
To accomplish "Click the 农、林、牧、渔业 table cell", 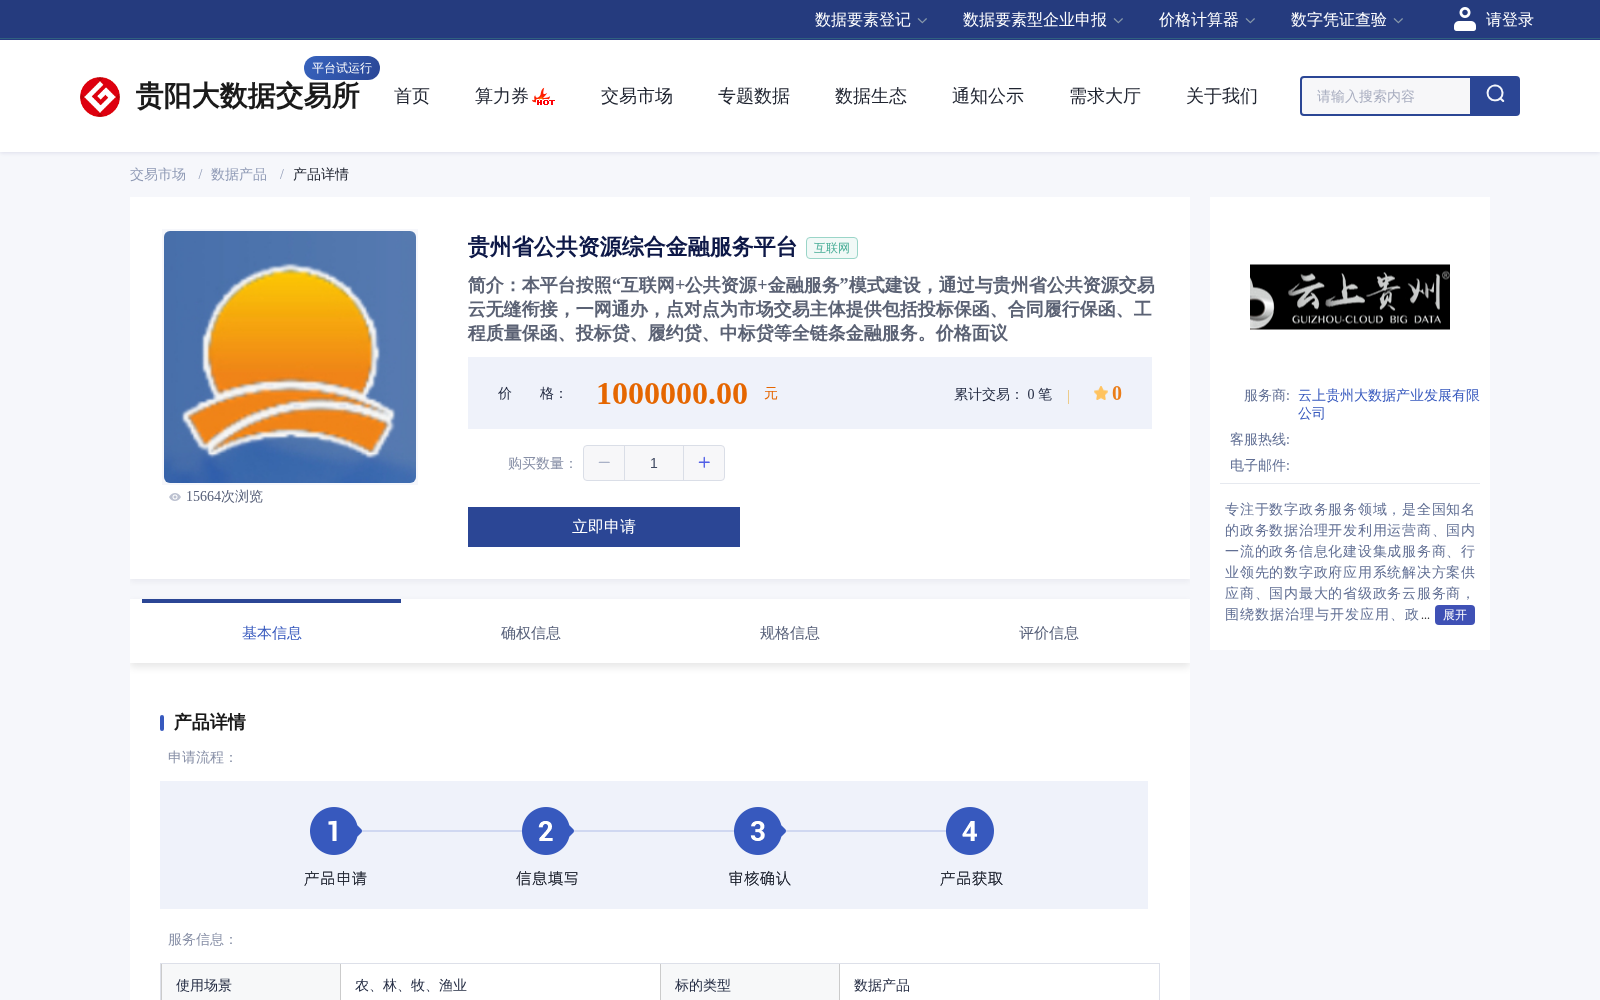I will (500, 985).
